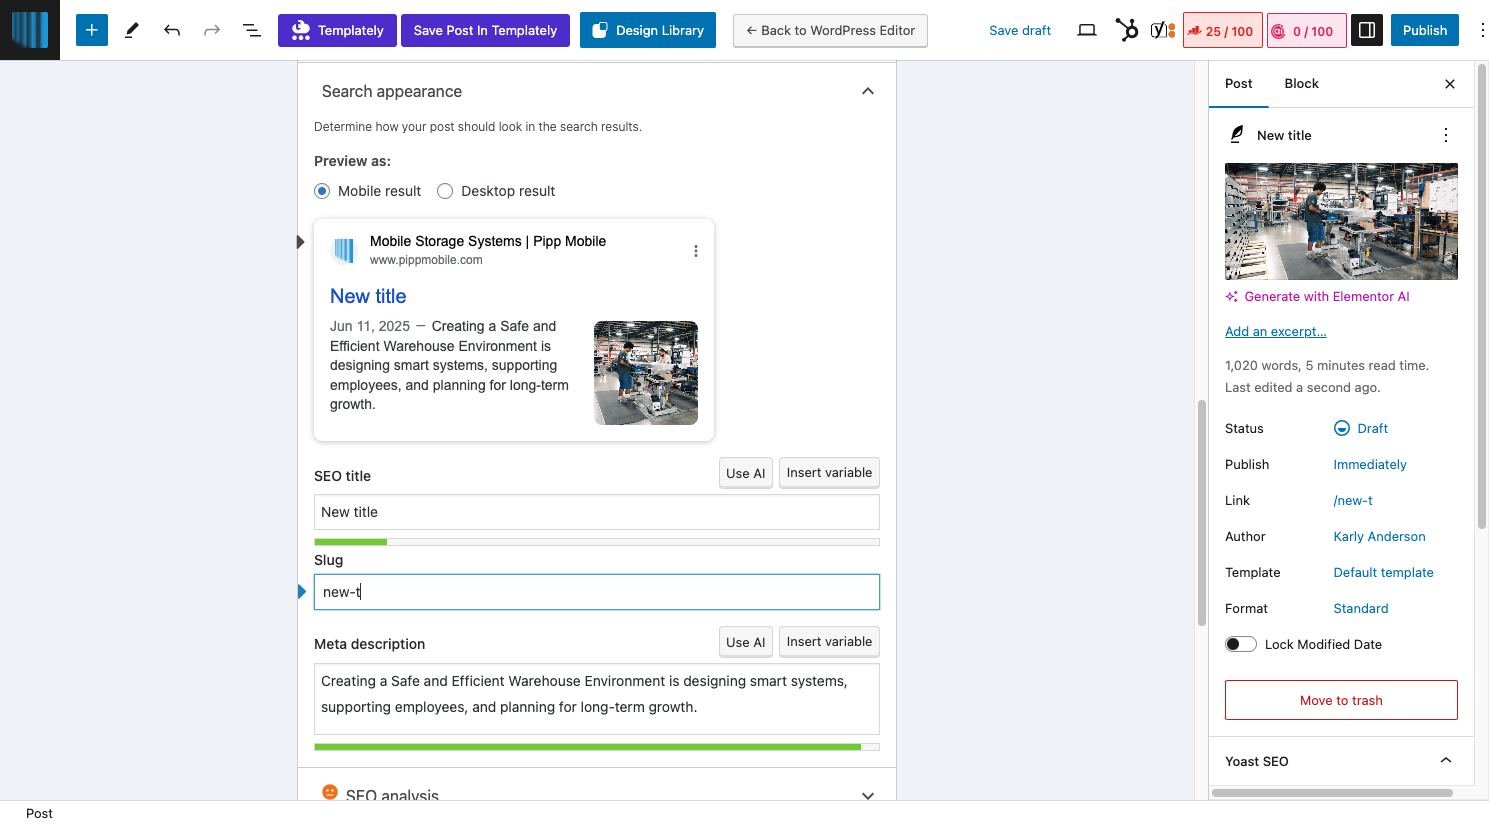Click the Templately toolbar button
1489x825 pixels.
point(337,30)
